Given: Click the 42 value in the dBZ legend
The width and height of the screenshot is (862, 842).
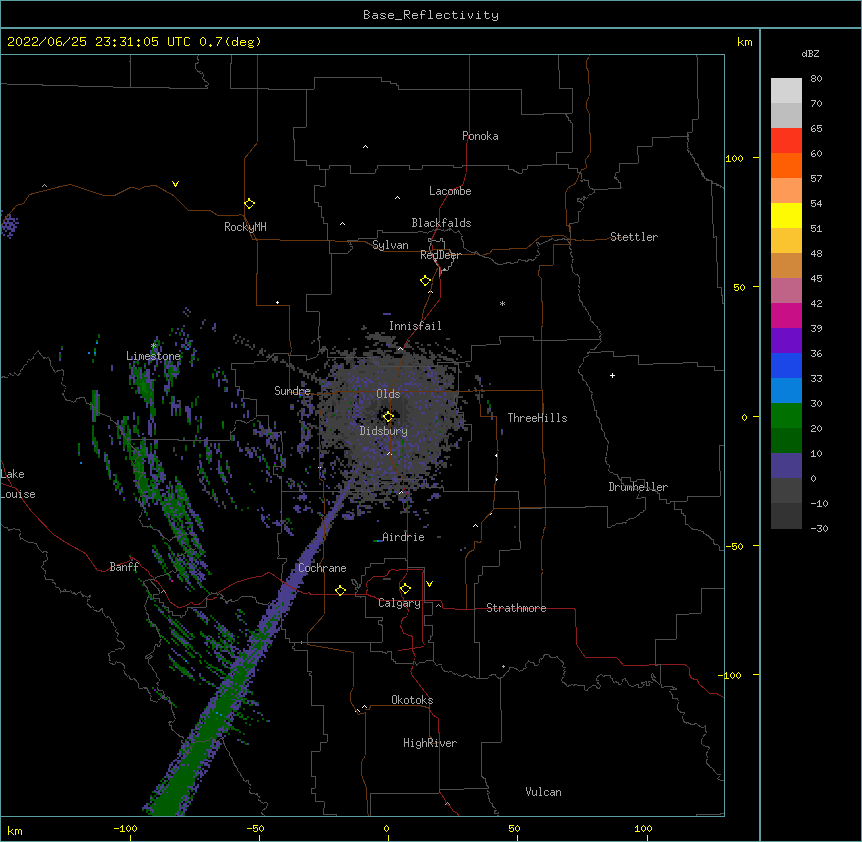Looking at the screenshot, I should (816, 303).
